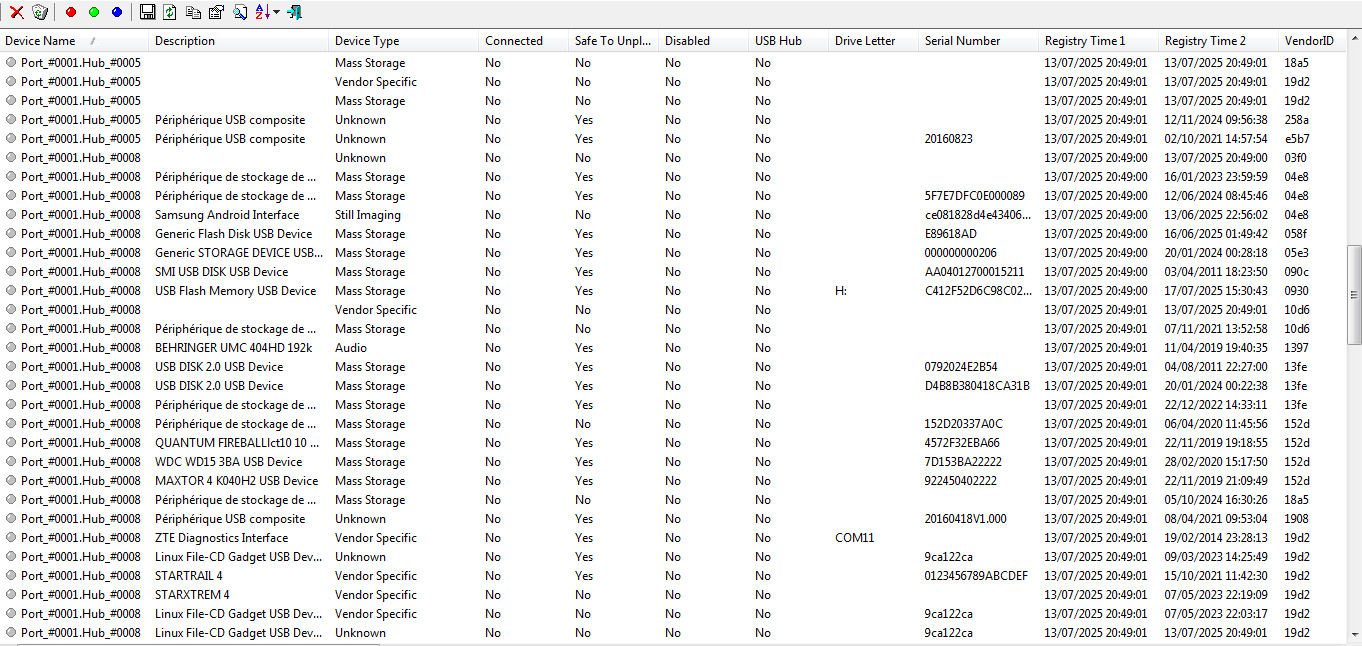
Task: Click the Registry Time 2 value 17/07/2025 15:30:43
Action: click(1216, 291)
